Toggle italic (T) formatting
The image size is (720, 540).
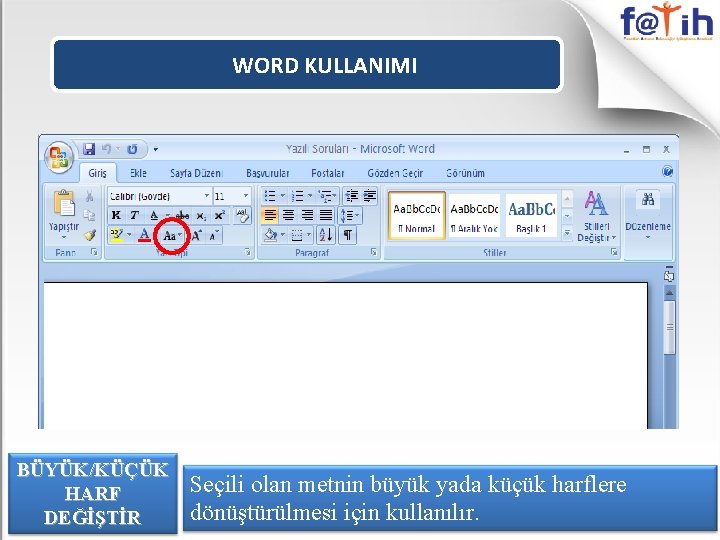coord(134,215)
